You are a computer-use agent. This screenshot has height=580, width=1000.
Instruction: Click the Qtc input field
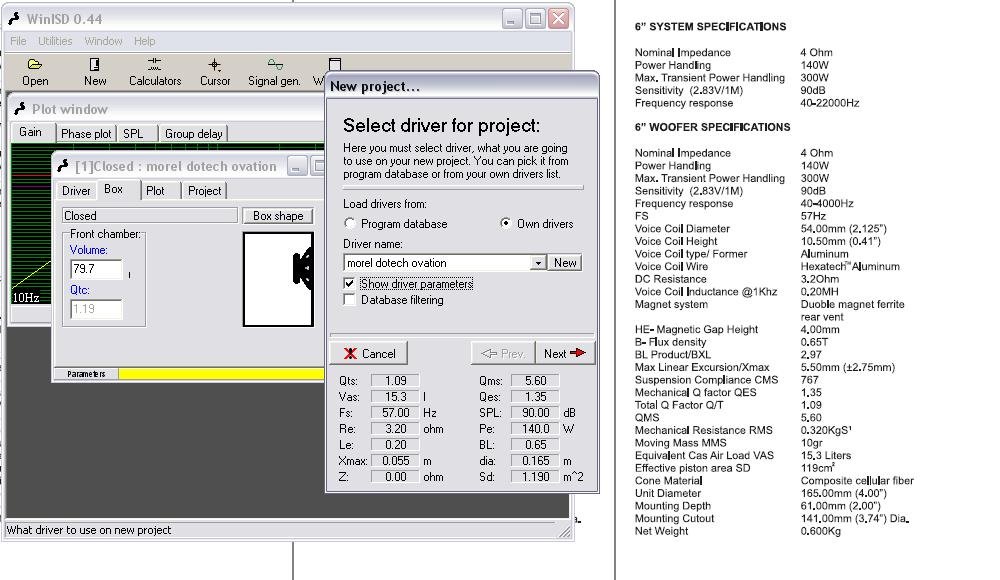pos(96,309)
